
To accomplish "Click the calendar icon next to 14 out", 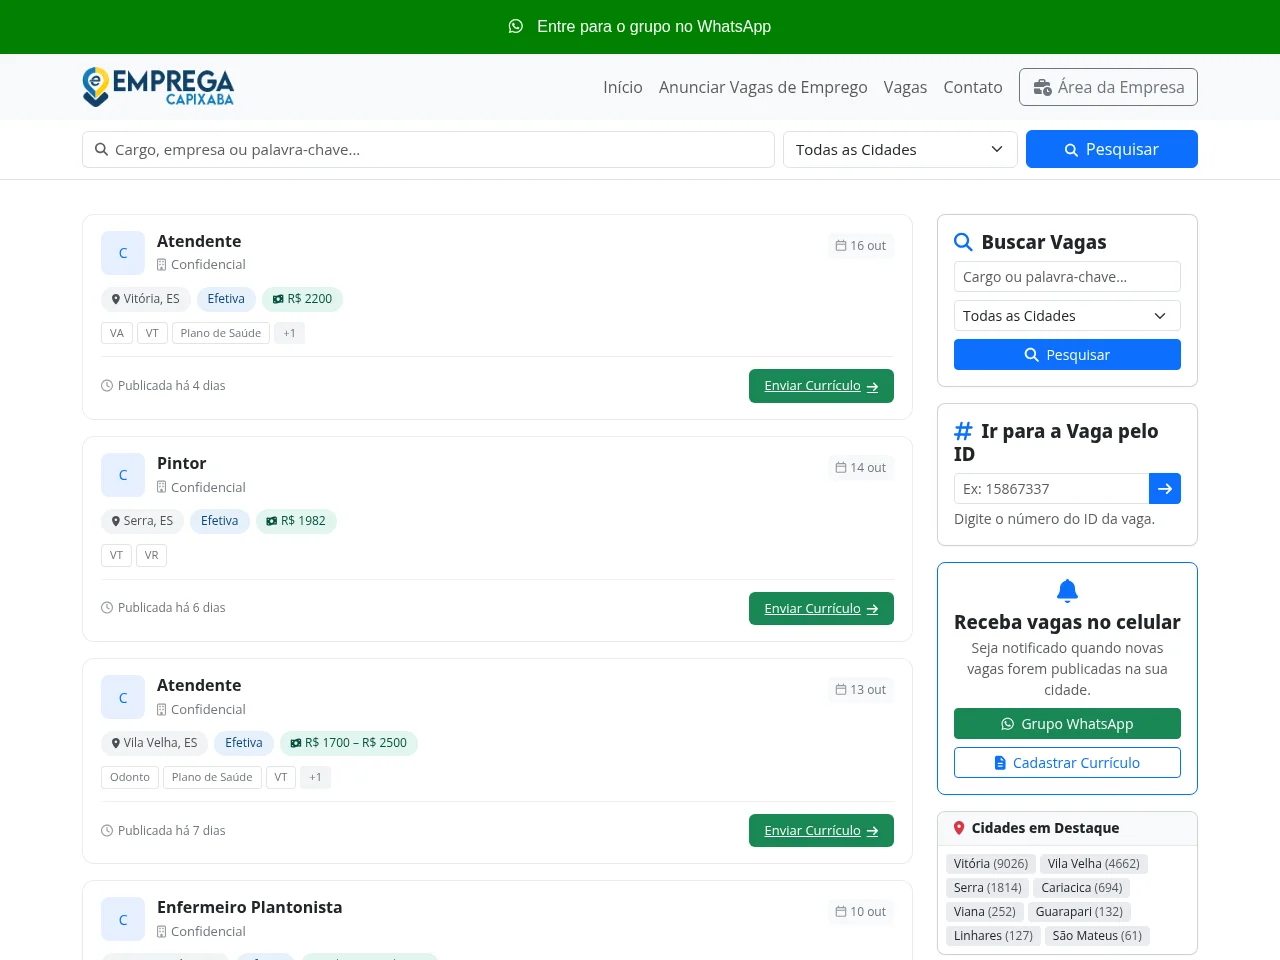I will point(841,468).
